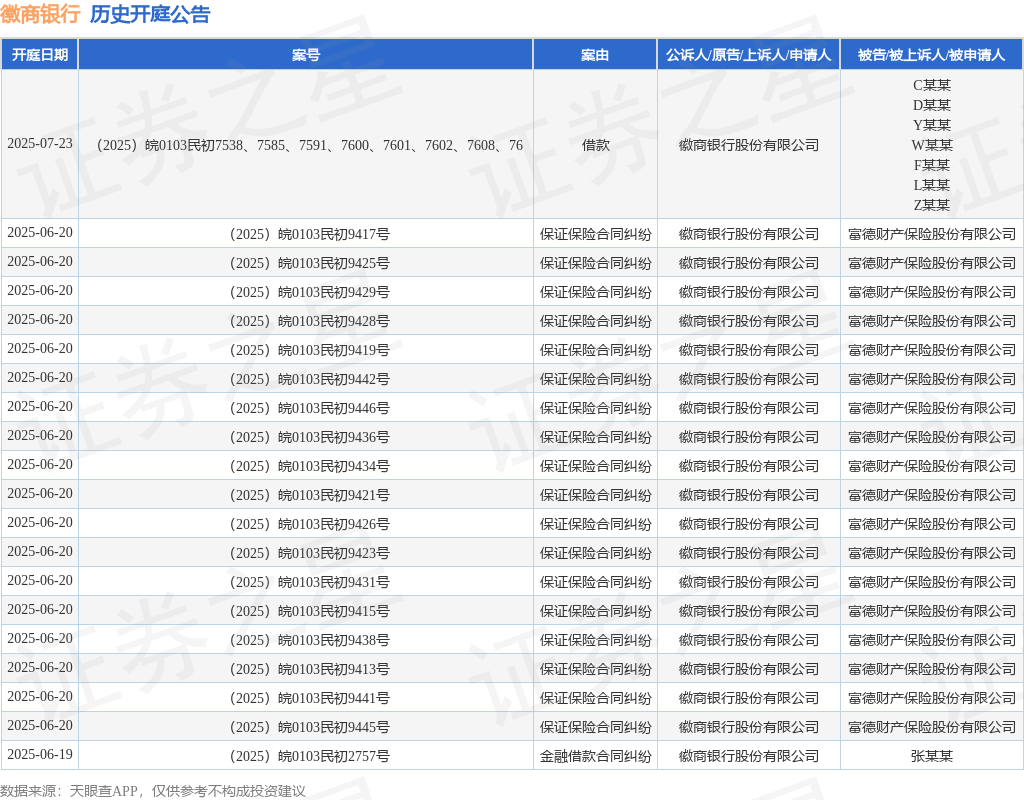Click the date 2025-07-23
Screen dimensions: 1024x800
40,144
